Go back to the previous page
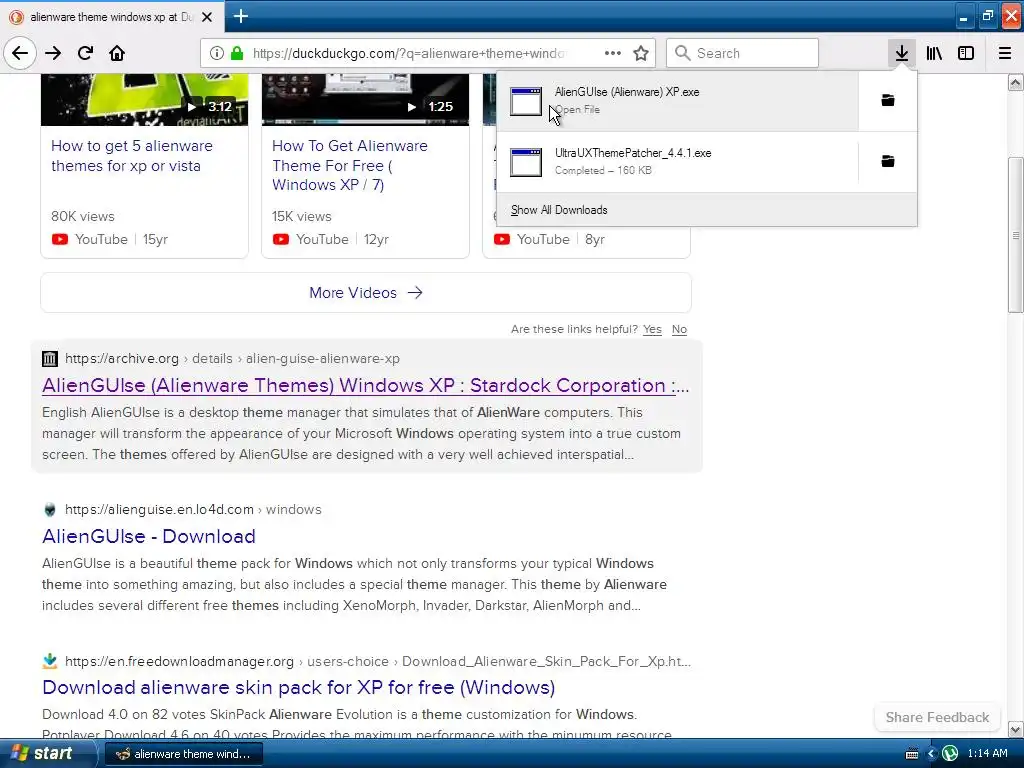 click(20, 53)
